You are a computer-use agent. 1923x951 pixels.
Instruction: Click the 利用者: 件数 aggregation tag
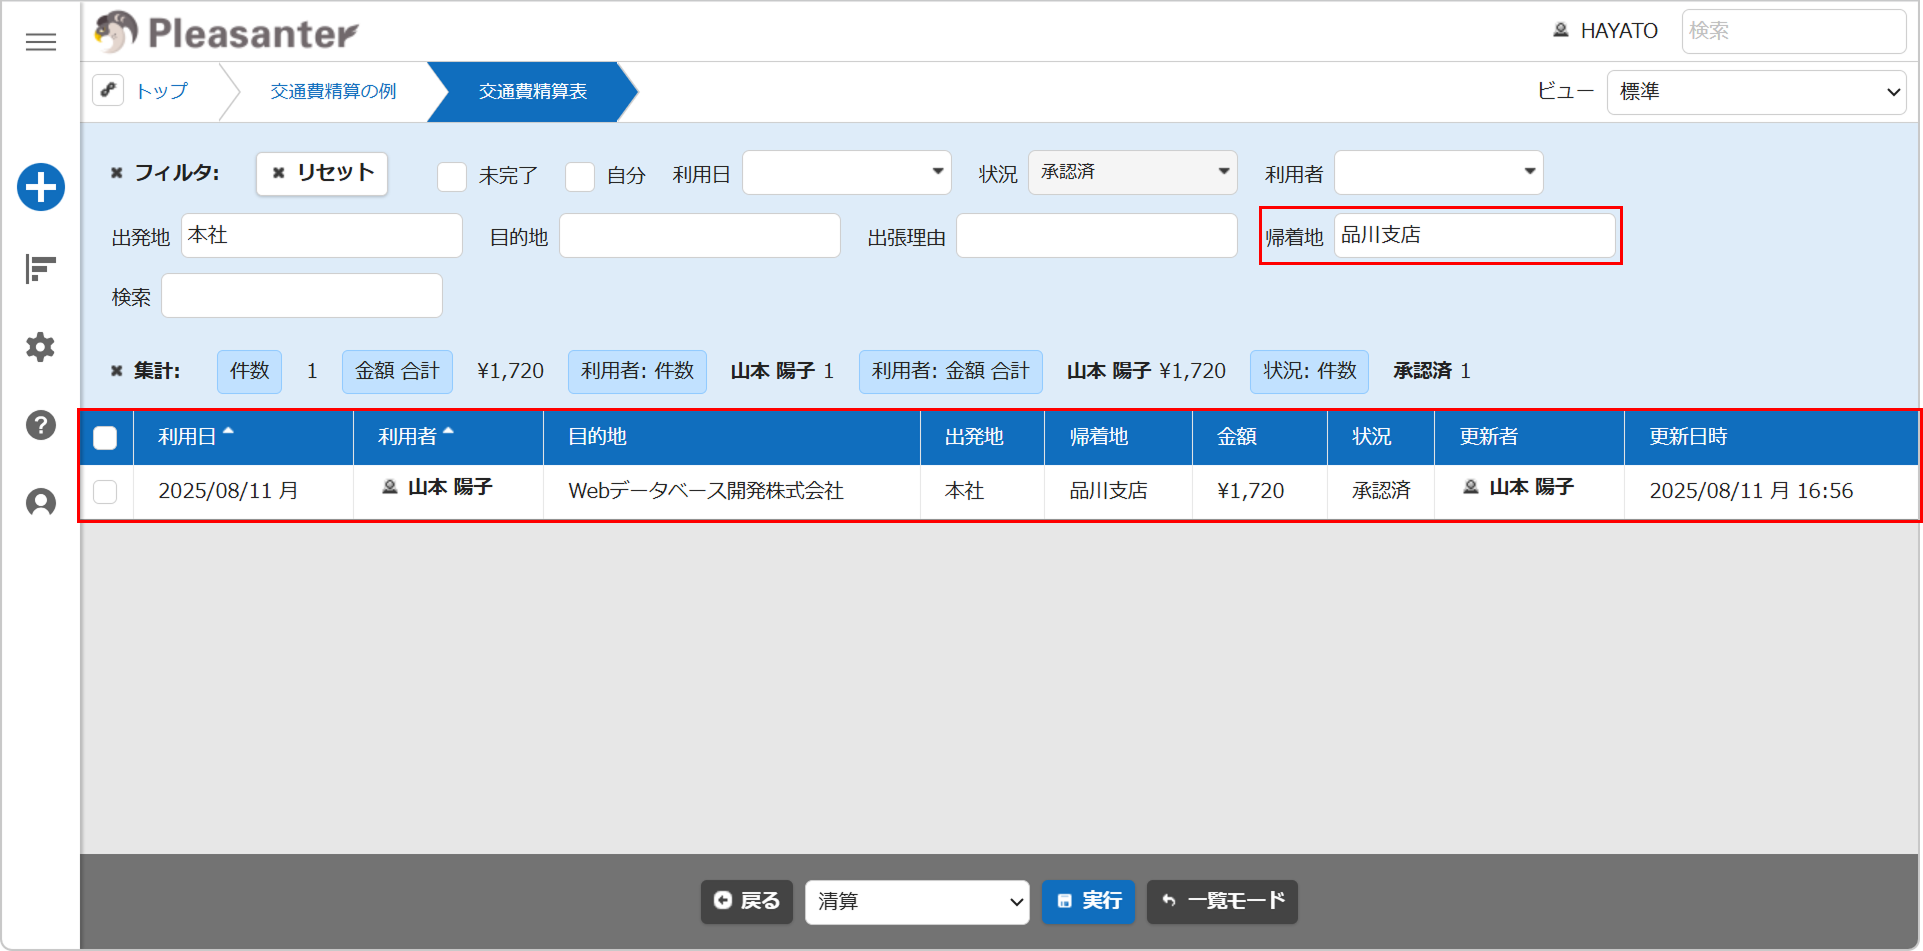point(637,372)
